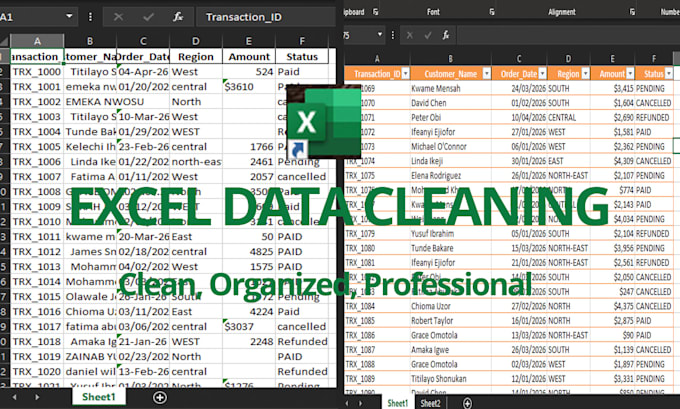
Task: Open the Font group dialog launcher
Action: coord(492,12)
